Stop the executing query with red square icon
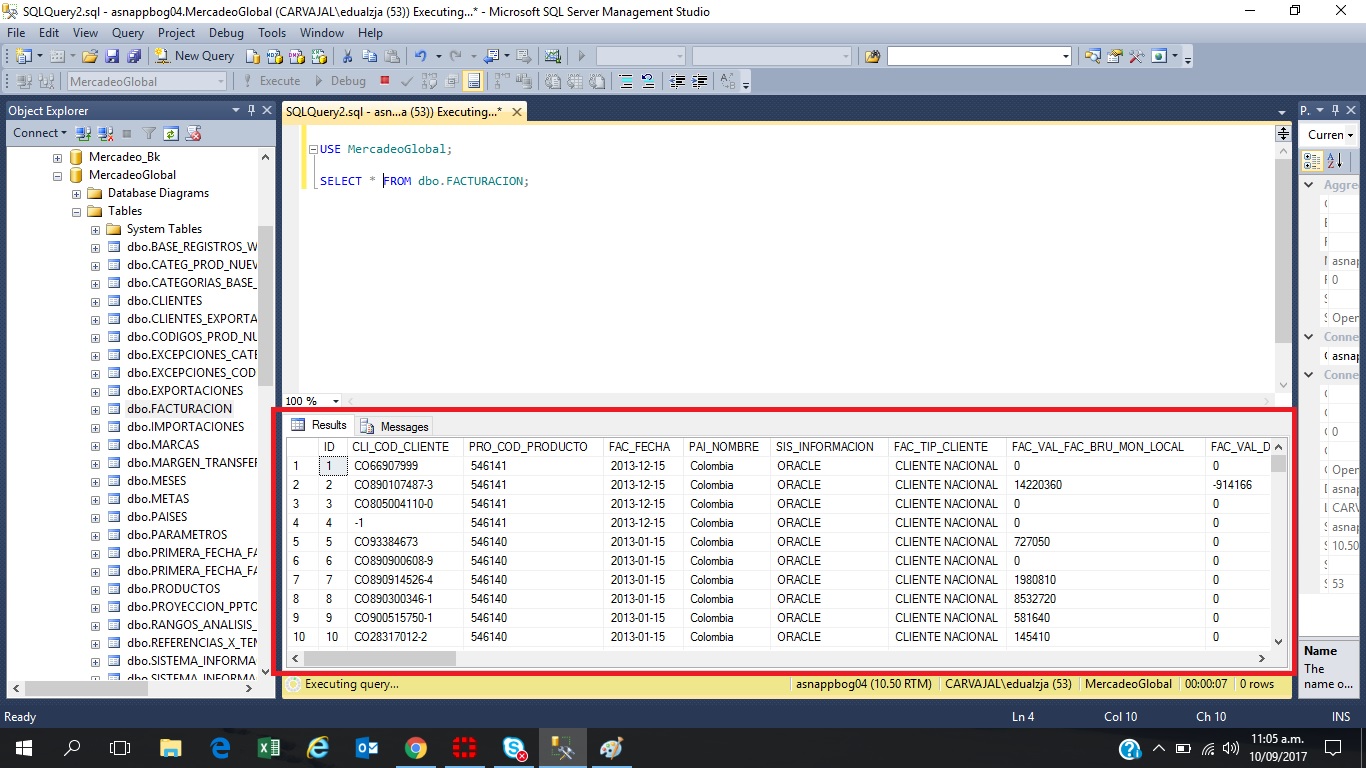Image resolution: width=1366 pixels, height=768 pixels. tap(383, 81)
